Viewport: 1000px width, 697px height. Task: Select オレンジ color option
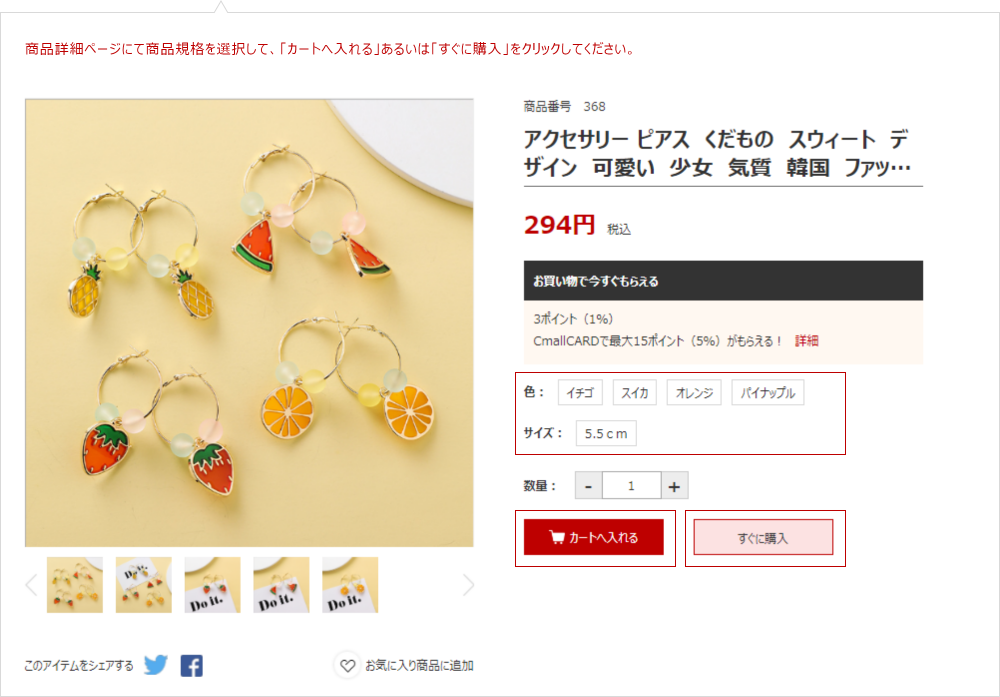click(694, 393)
